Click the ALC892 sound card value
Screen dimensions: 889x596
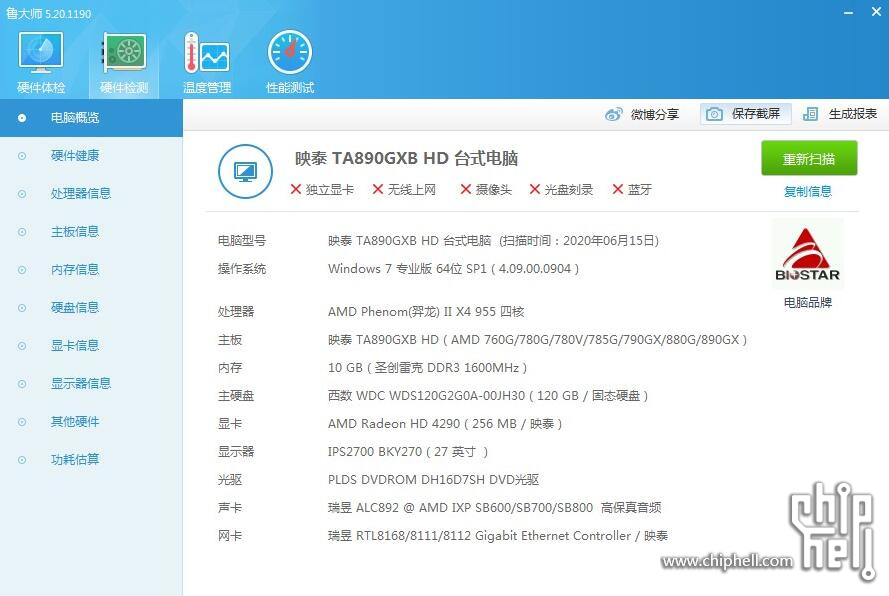click(494, 508)
